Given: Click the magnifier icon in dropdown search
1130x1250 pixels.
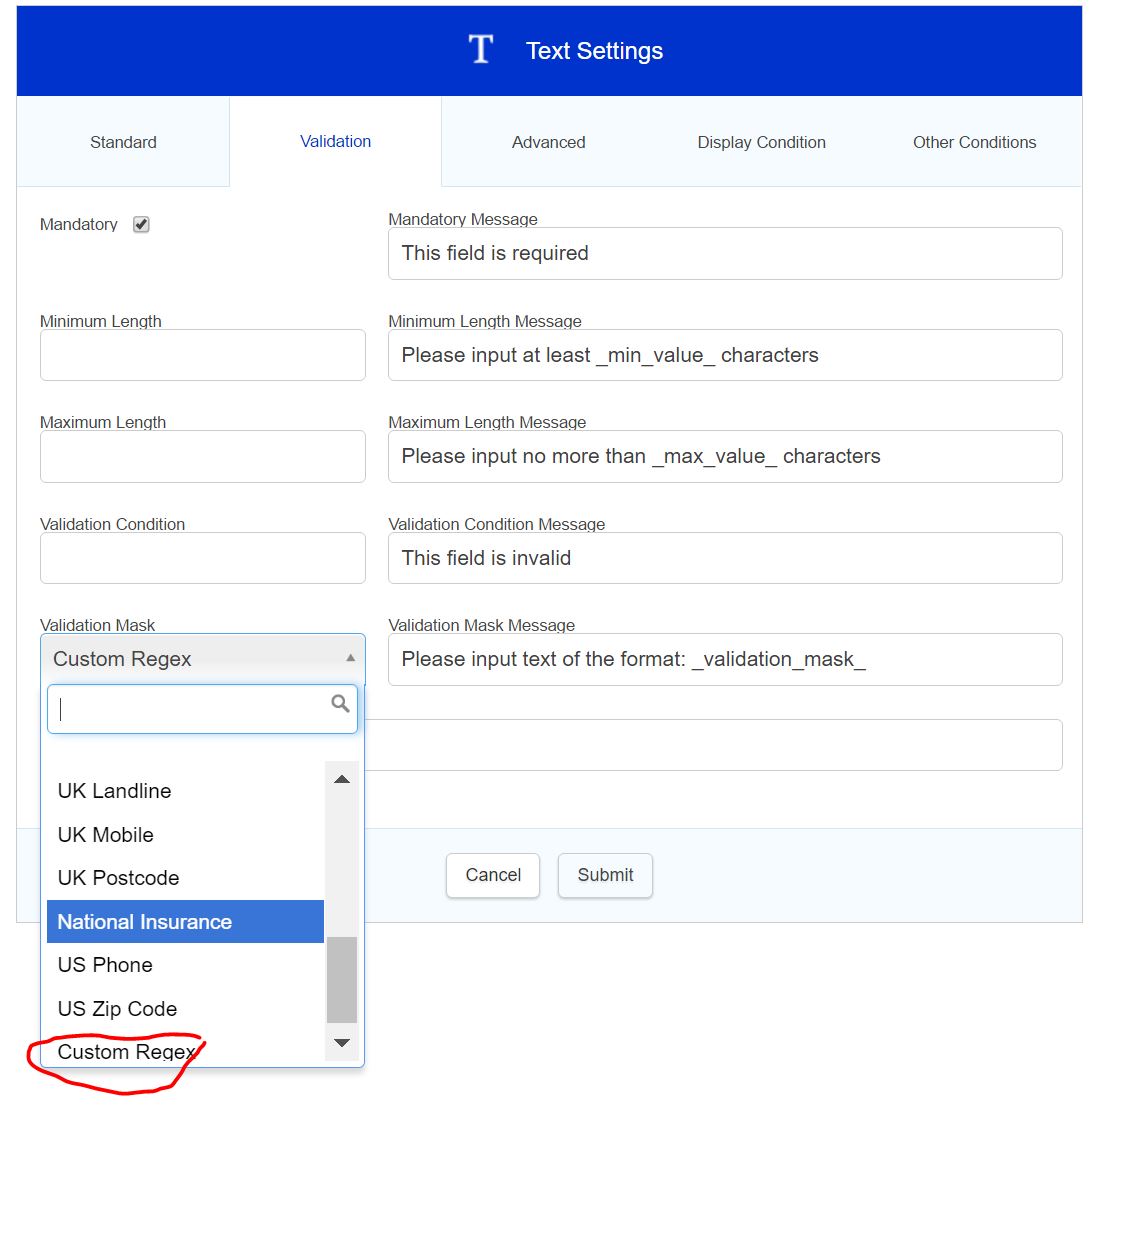Looking at the screenshot, I should click(x=340, y=704).
